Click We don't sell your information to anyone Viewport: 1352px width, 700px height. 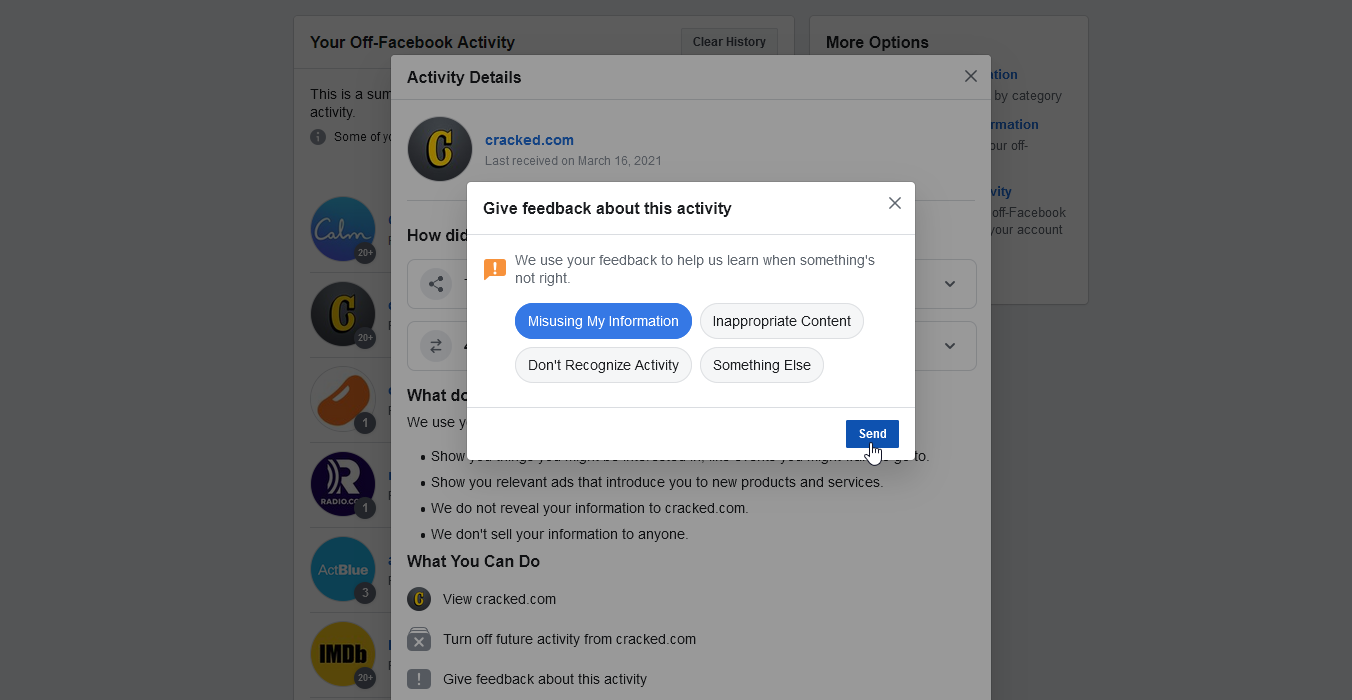pyautogui.click(x=560, y=534)
